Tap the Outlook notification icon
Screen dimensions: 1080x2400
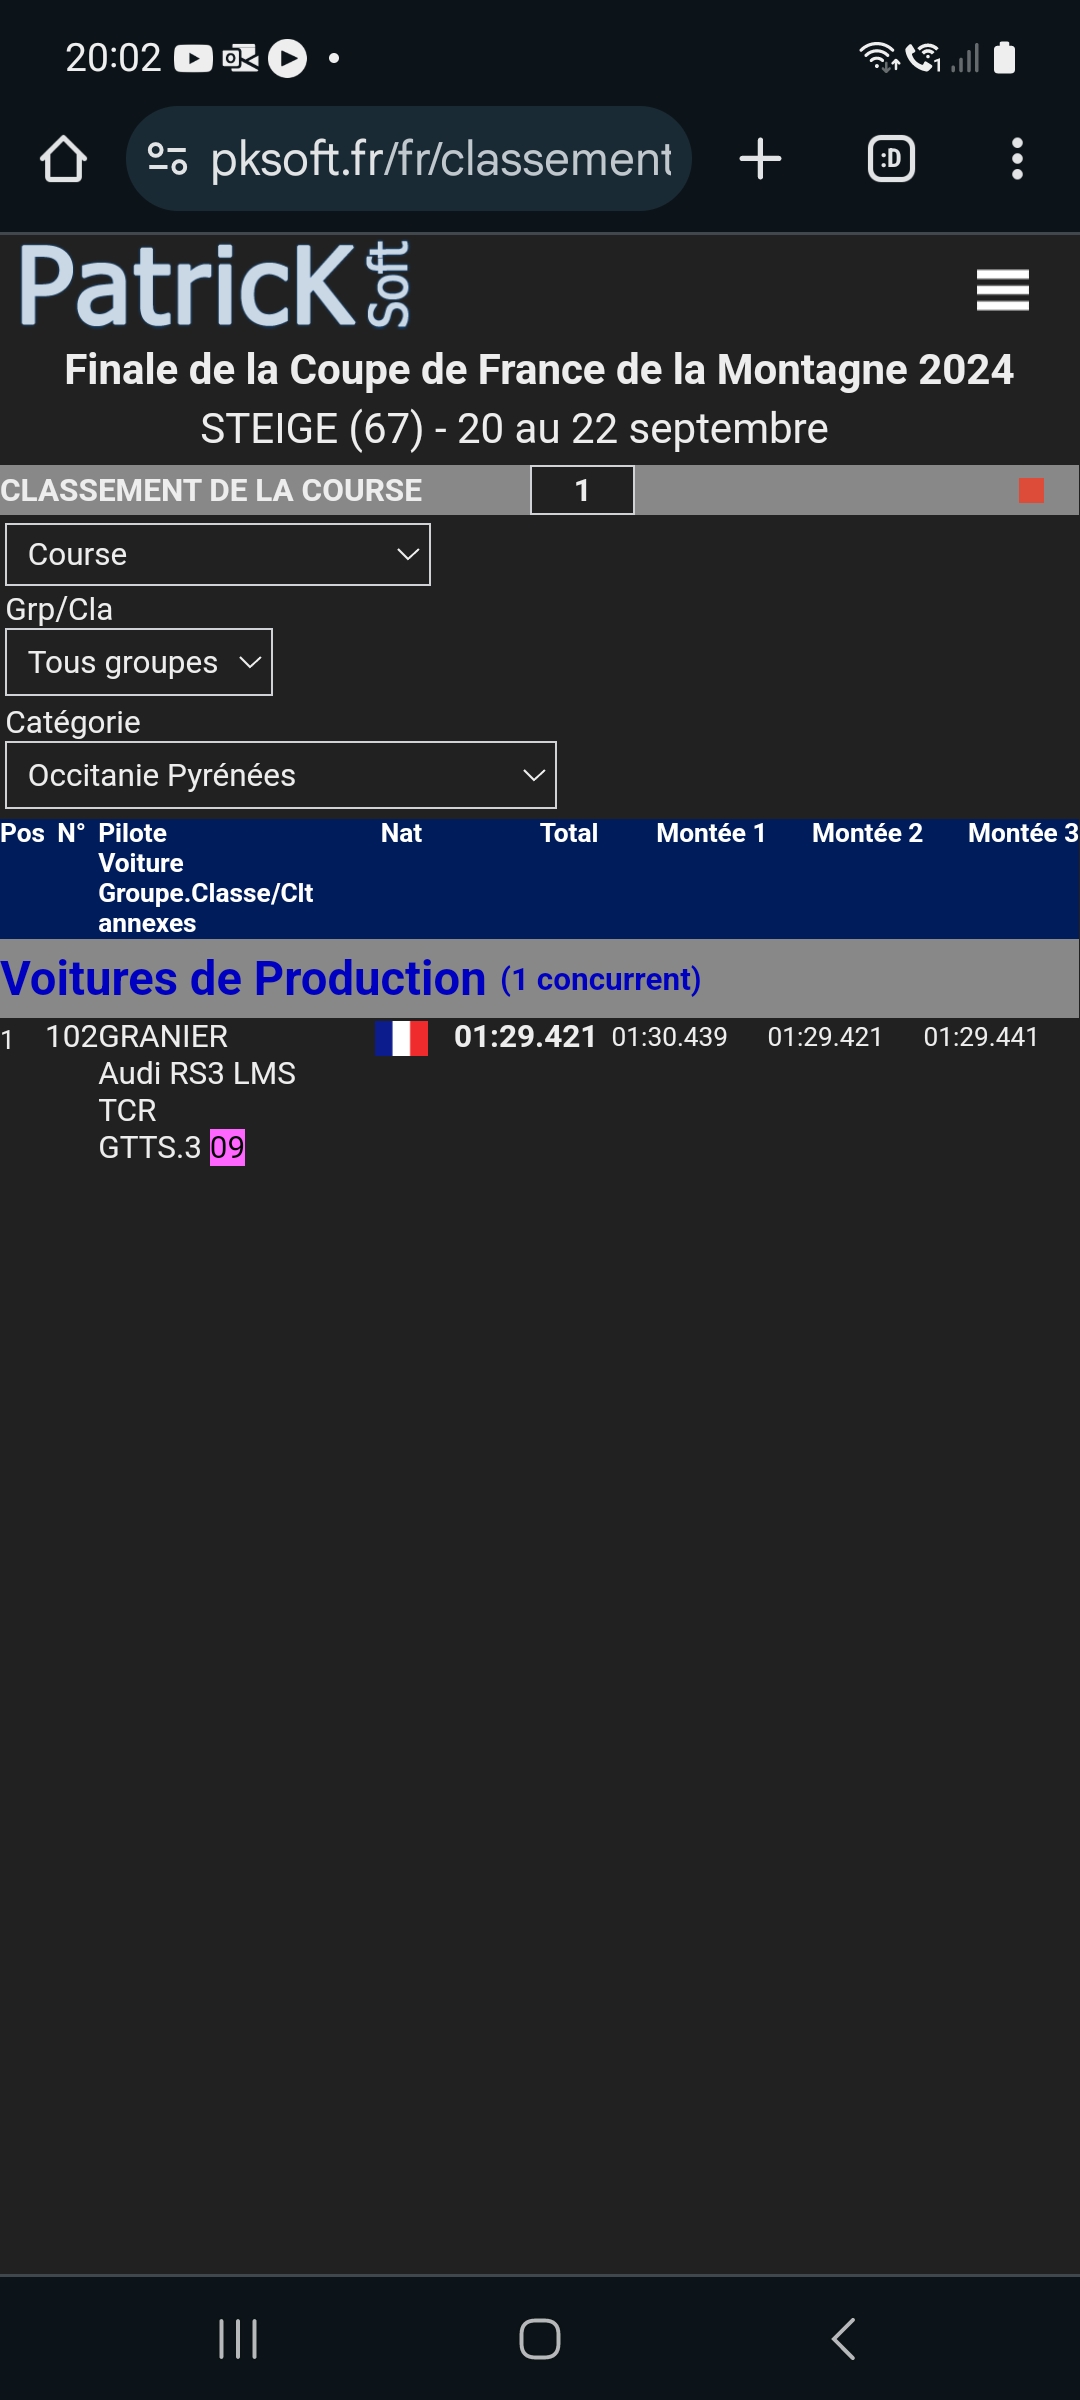(x=240, y=58)
